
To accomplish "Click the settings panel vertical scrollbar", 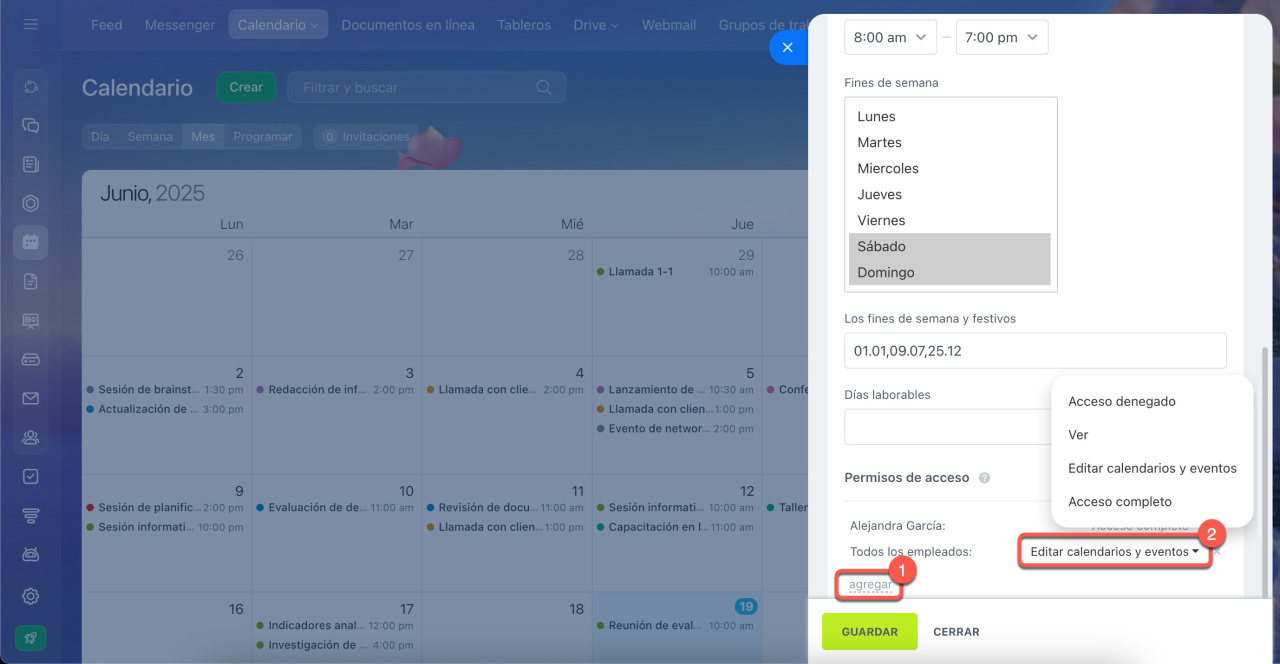I will click(1267, 470).
